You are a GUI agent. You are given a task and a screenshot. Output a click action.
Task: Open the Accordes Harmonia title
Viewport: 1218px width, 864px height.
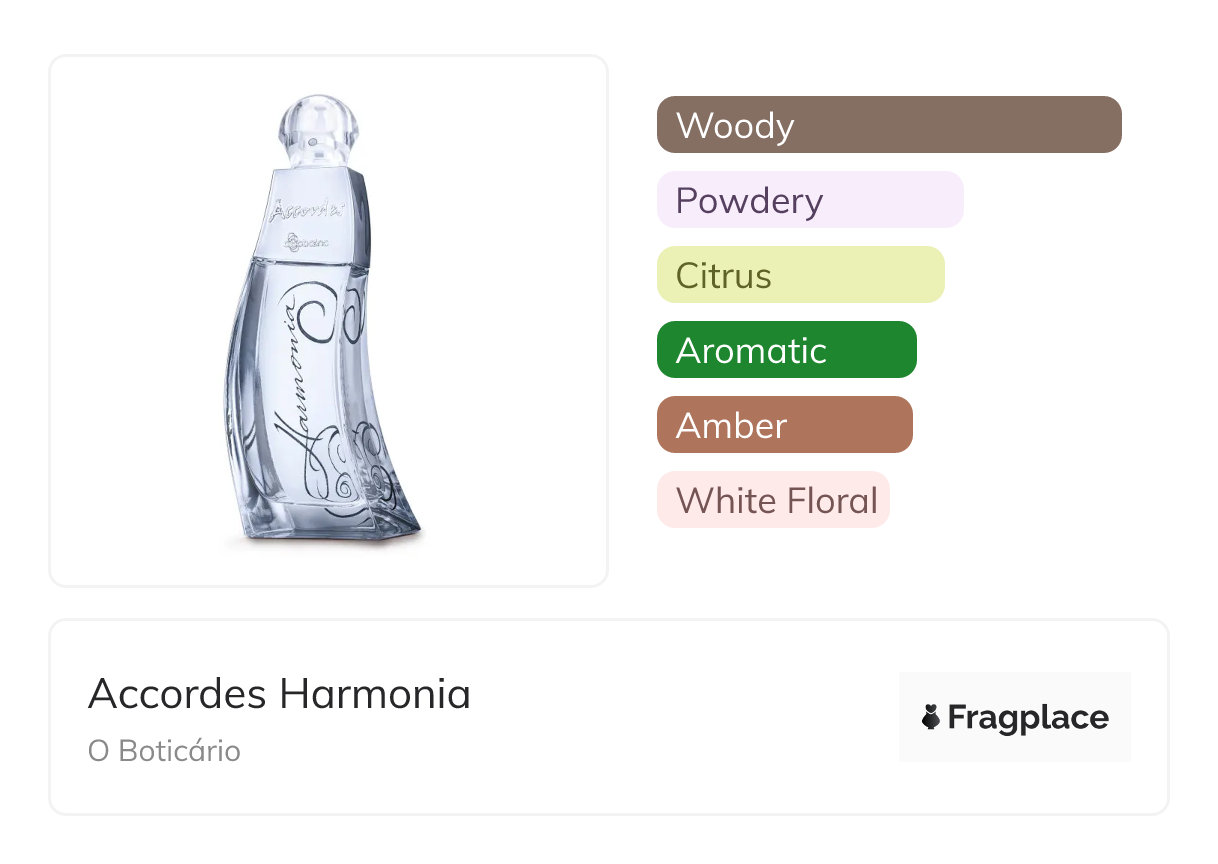(279, 694)
